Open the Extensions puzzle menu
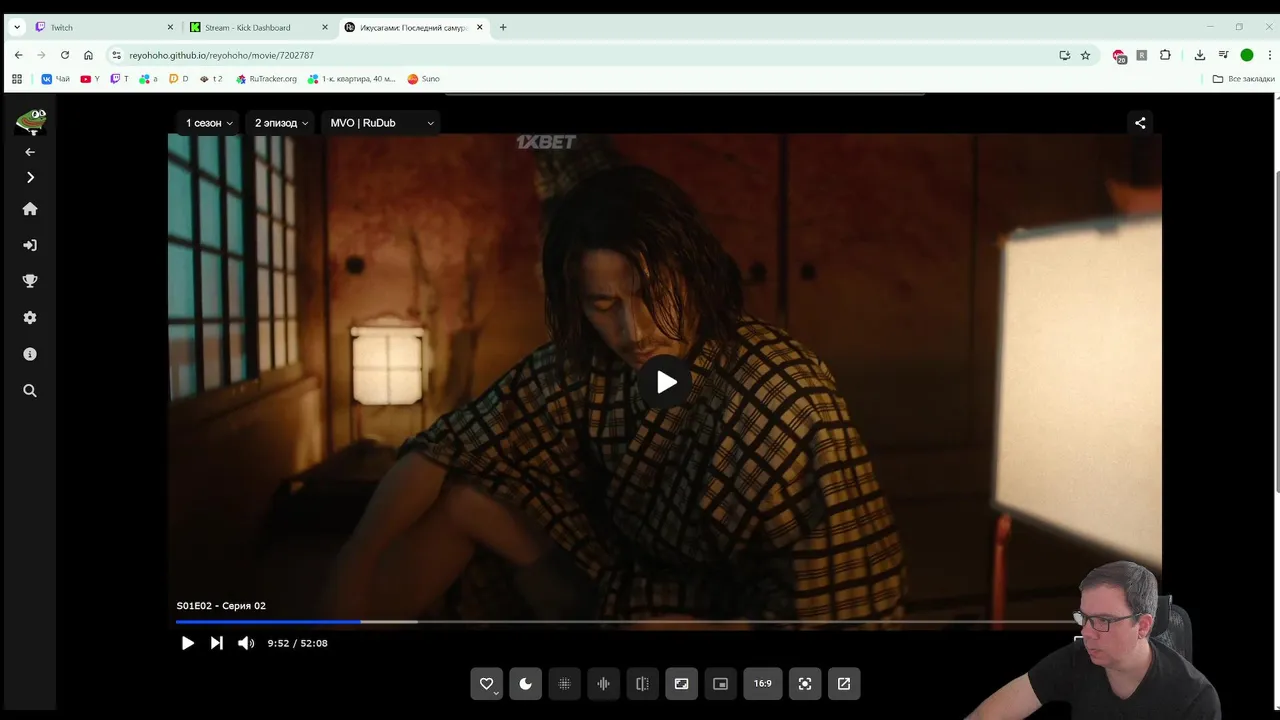The height and width of the screenshot is (720, 1280). [x=1165, y=55]
